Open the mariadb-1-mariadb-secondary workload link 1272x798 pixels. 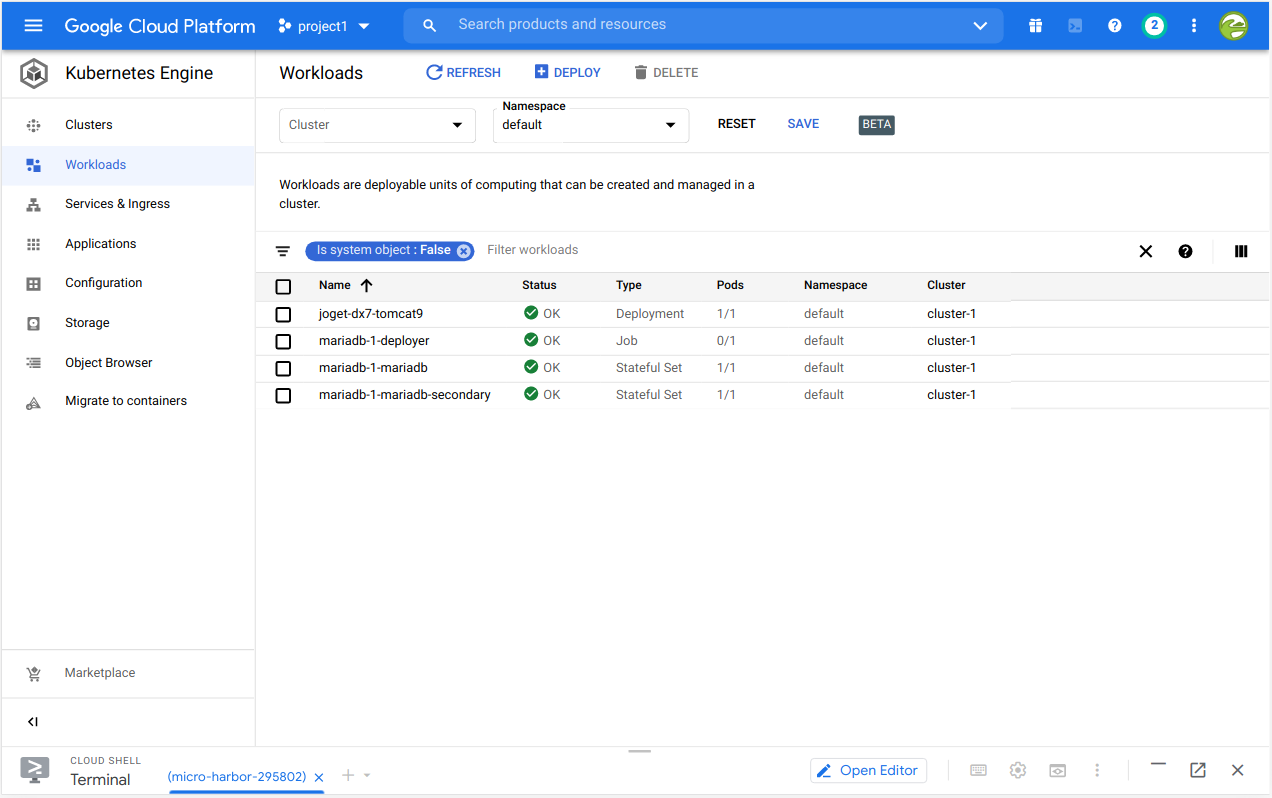(404, 395)
